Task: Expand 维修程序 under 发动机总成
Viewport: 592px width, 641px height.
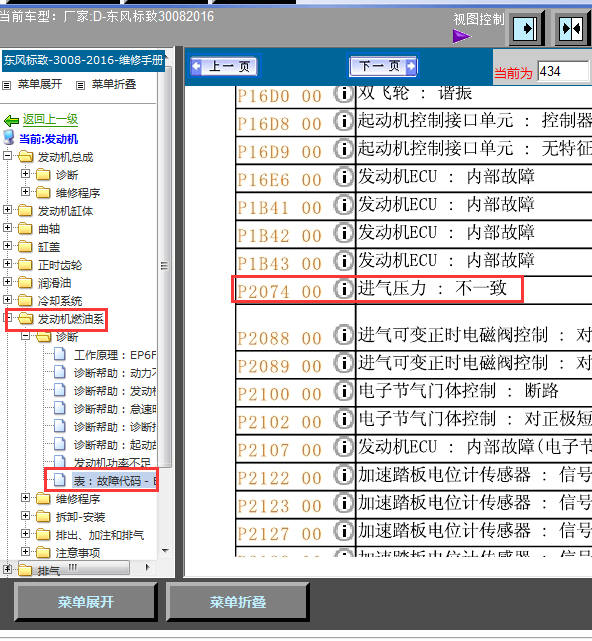Action: [x=25, y=192]
